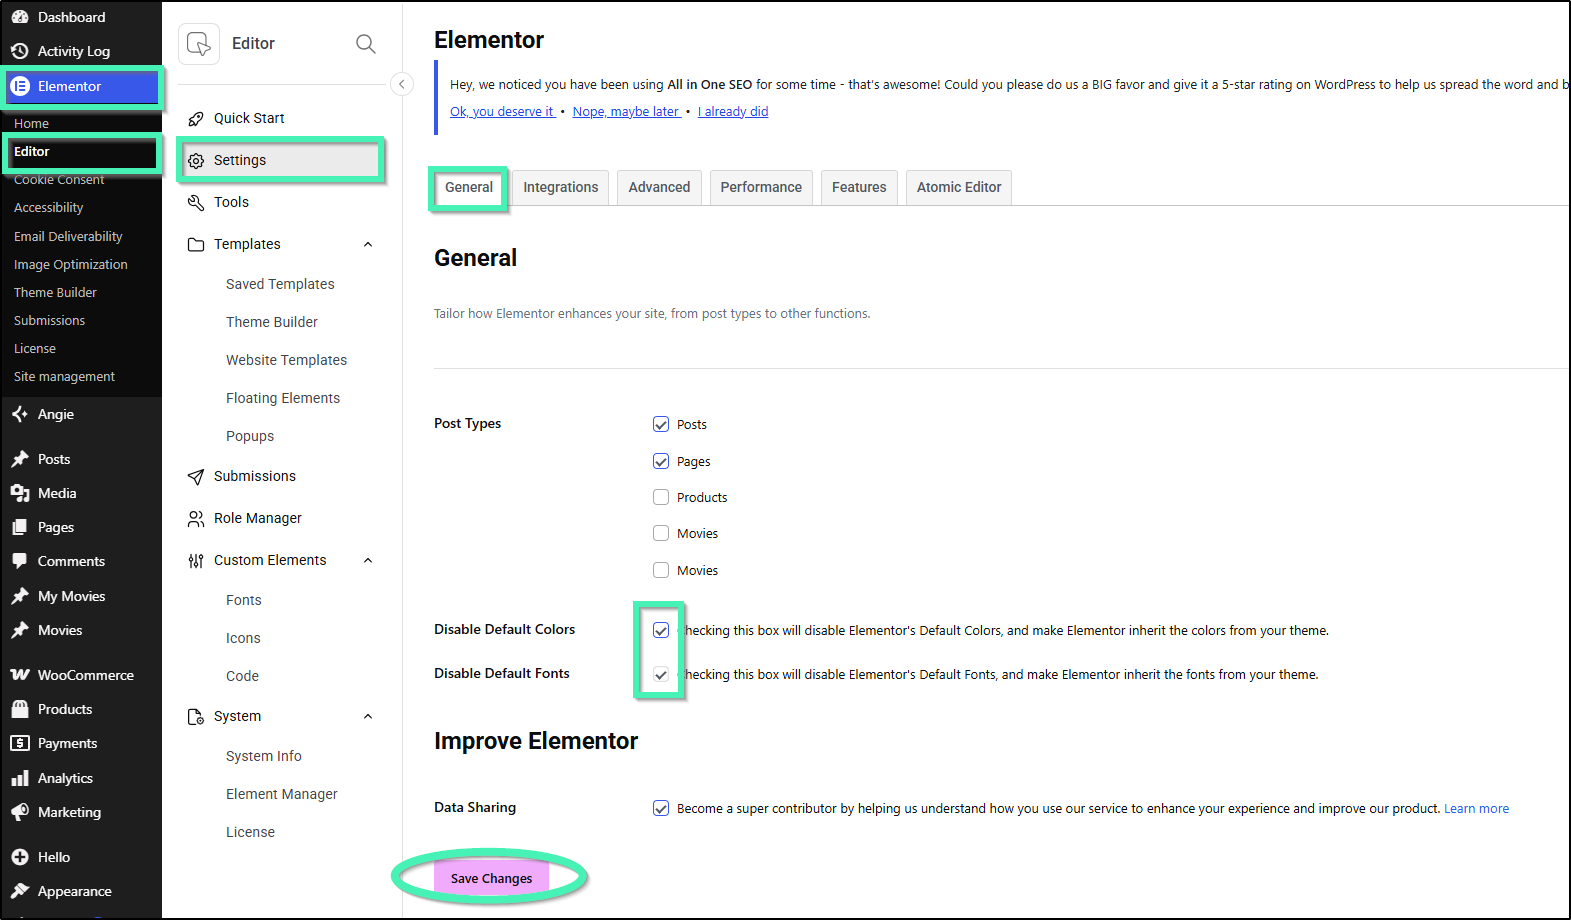Collapse the Templates section chevron

(x=368, y=245)
